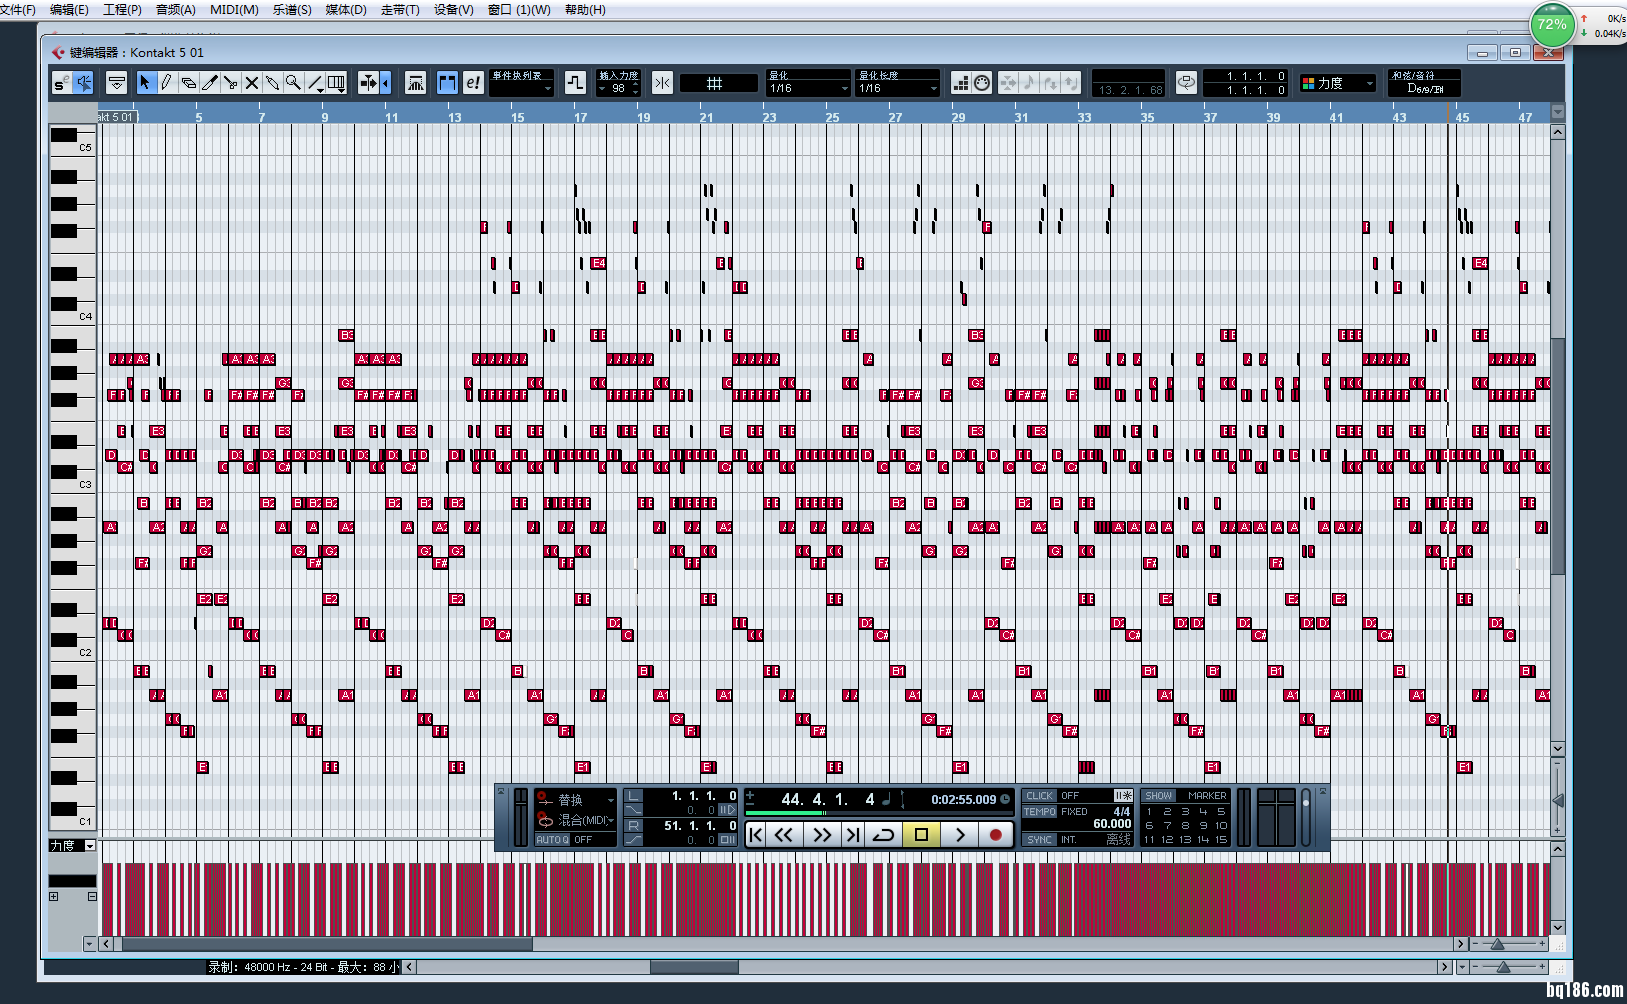1627x1004 pixels.
Task: Click the grid snap type field
Action: pos(718,84)
